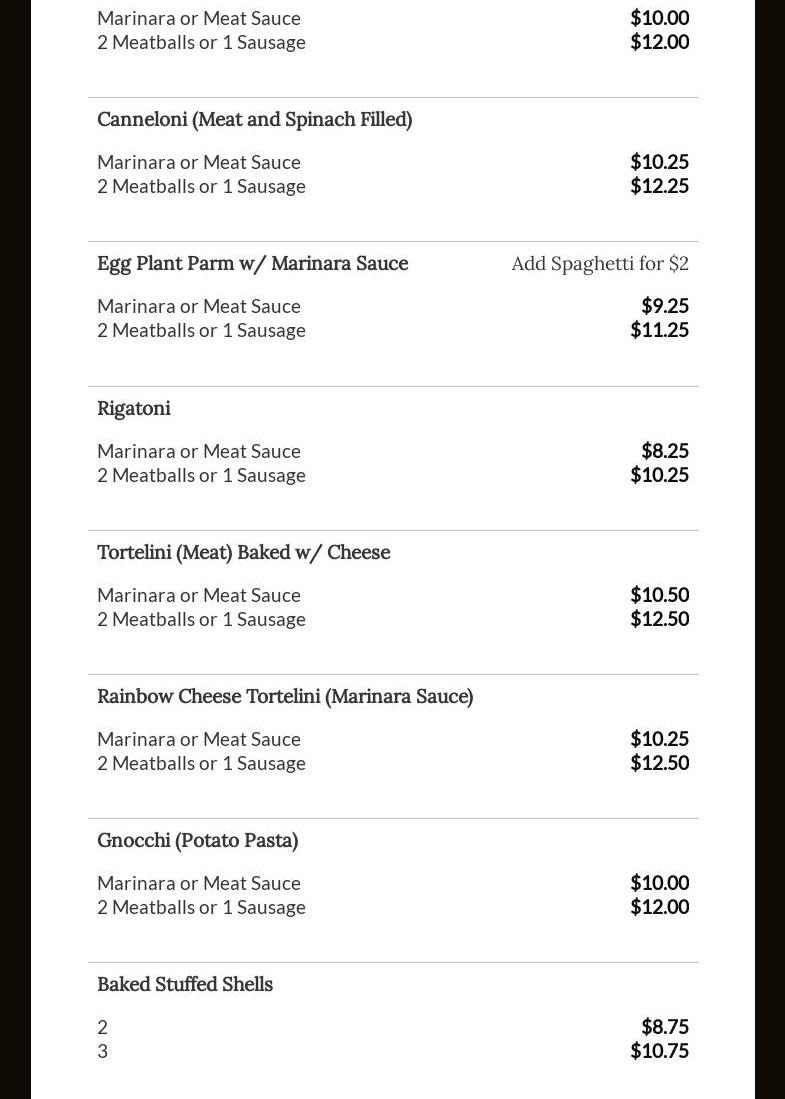
Task: Click the Gnocchi (Potato Pasta) heading
Action: coord(197,840)
